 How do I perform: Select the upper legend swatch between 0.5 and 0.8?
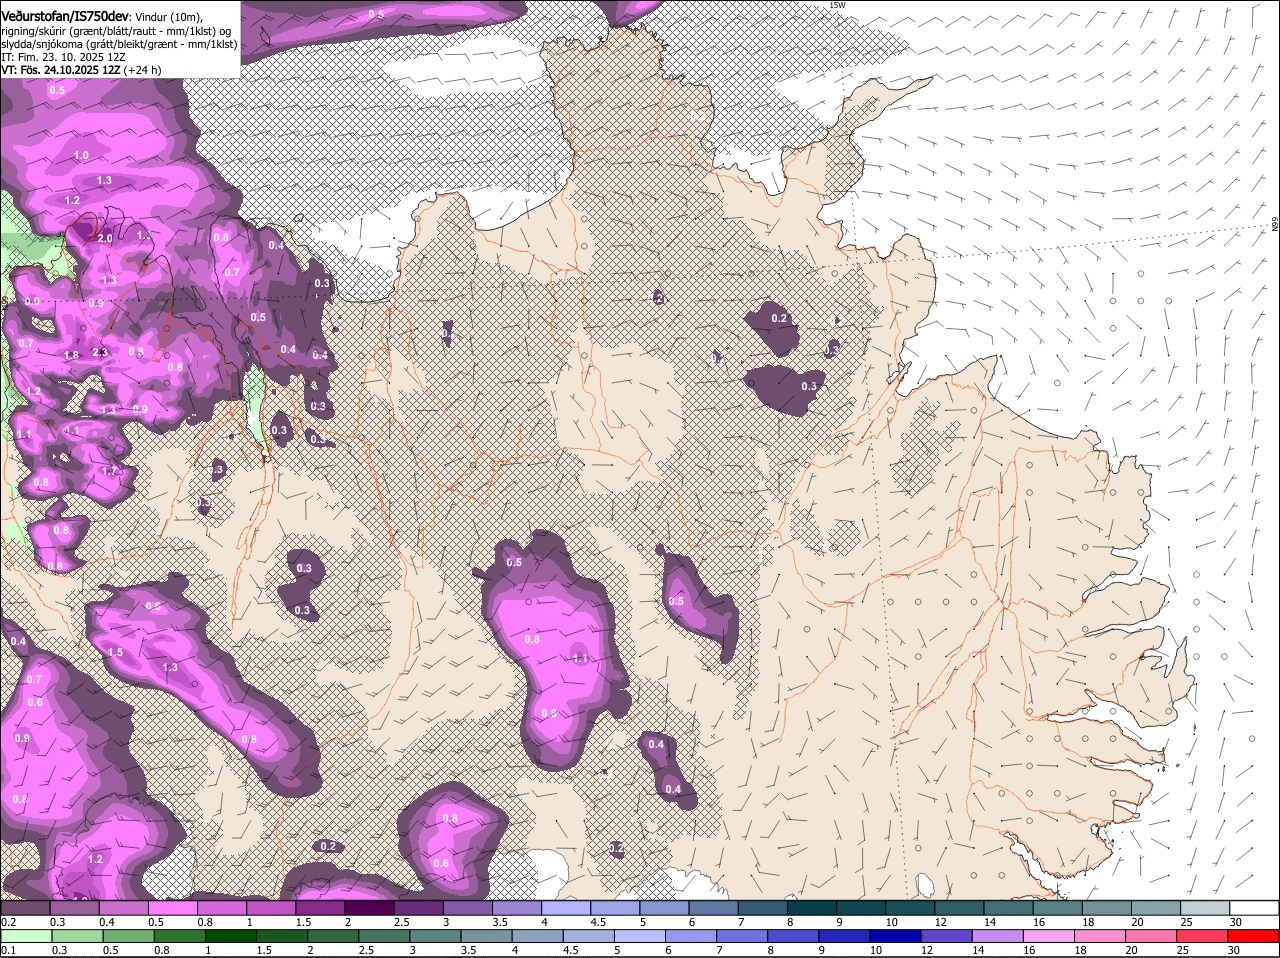pyautogui.click(x=172, y=907)
